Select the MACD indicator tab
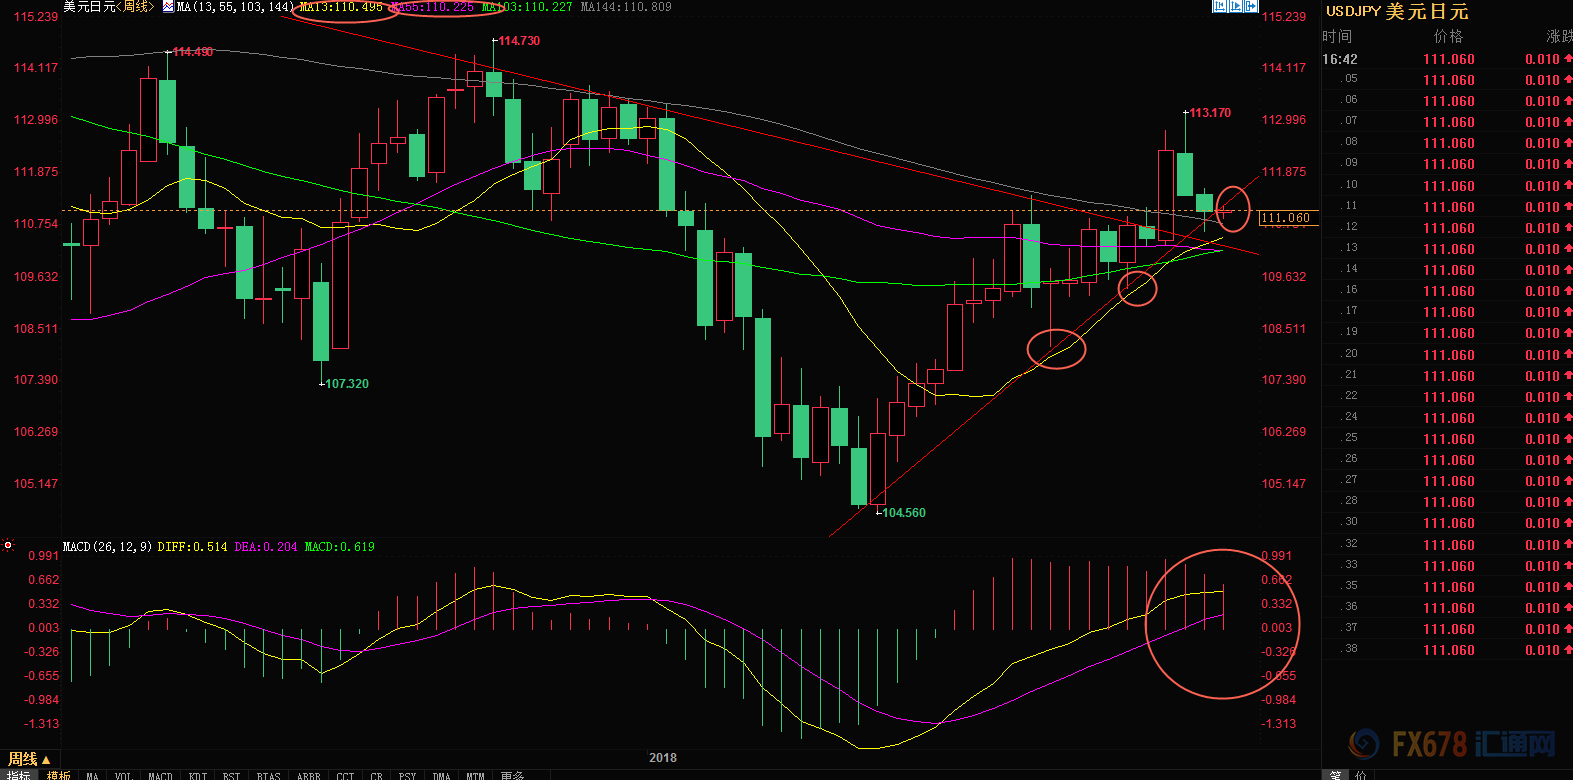Screen dimensions: 1573x780 (160, 776)
